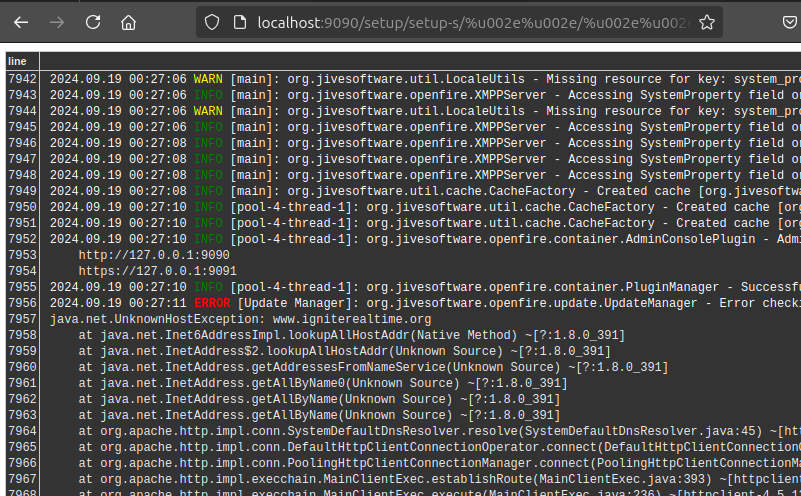Click line number 7957 in the gutter

(22, 319)
